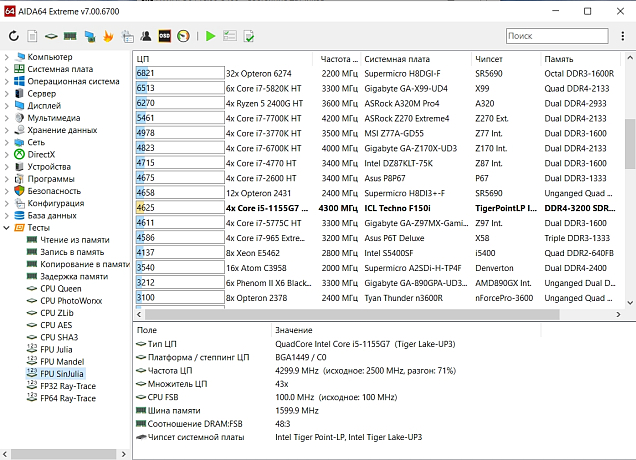This screenshot has height=460, width=636.
Task: Sort by the Частота column header
Action: tap(340, 58)
